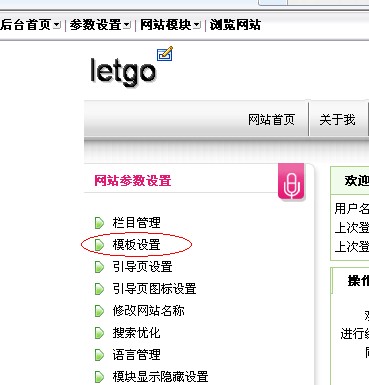Click green arrow icon beside 搜索优化
Viewport: 369px width, 385px height.
click(x=99, y=333)
